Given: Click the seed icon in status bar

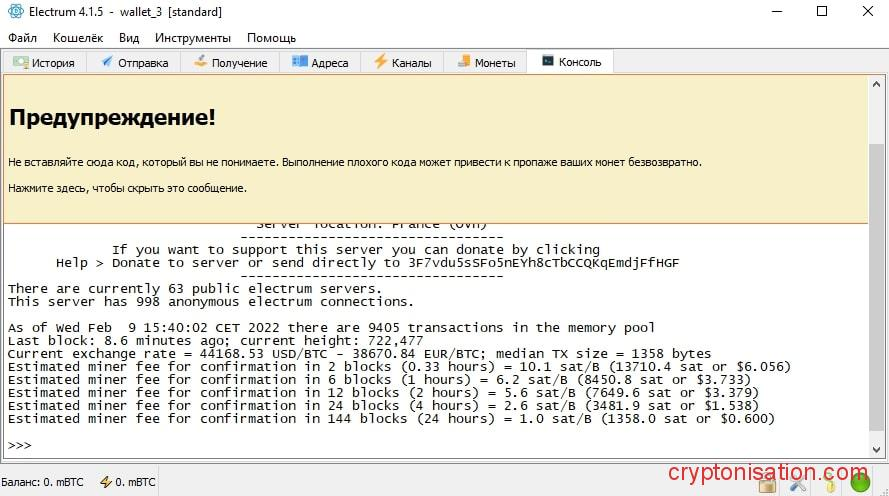Looking at the screenshot, I should click(829, 486).
